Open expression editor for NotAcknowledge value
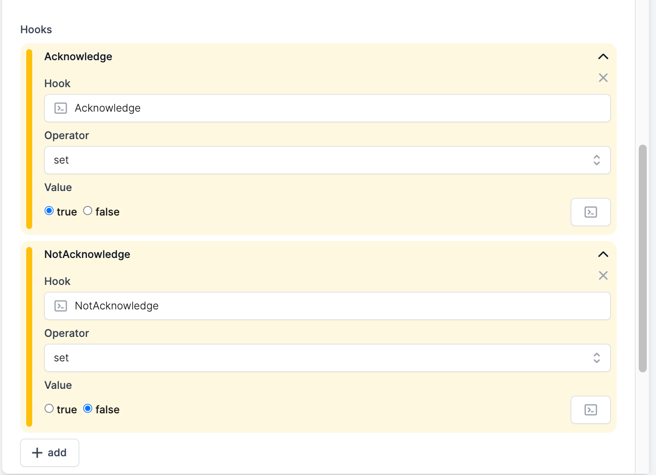 (590, 410)
